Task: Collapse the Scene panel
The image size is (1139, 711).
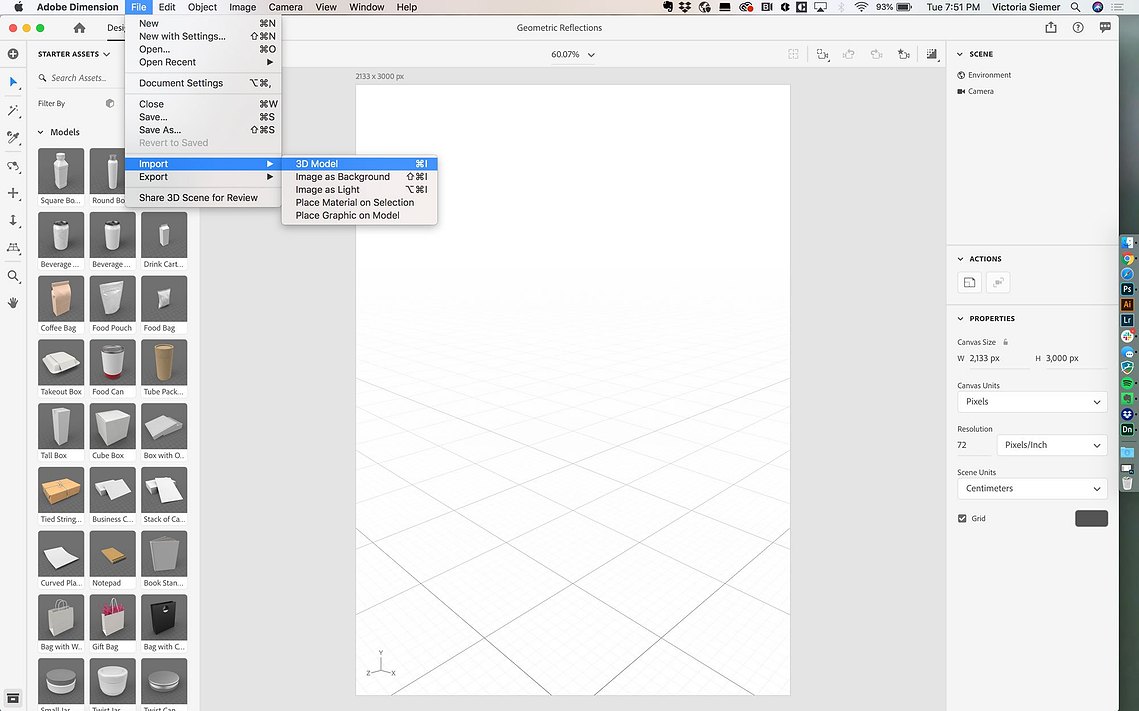Action: (x=960, y=54)
